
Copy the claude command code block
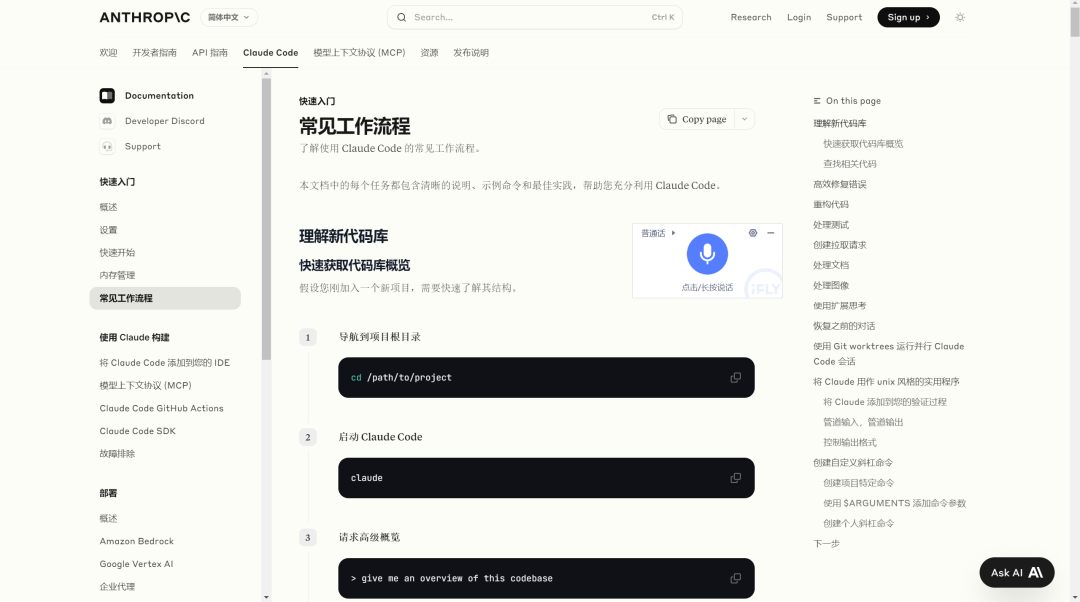pos(736,478)
